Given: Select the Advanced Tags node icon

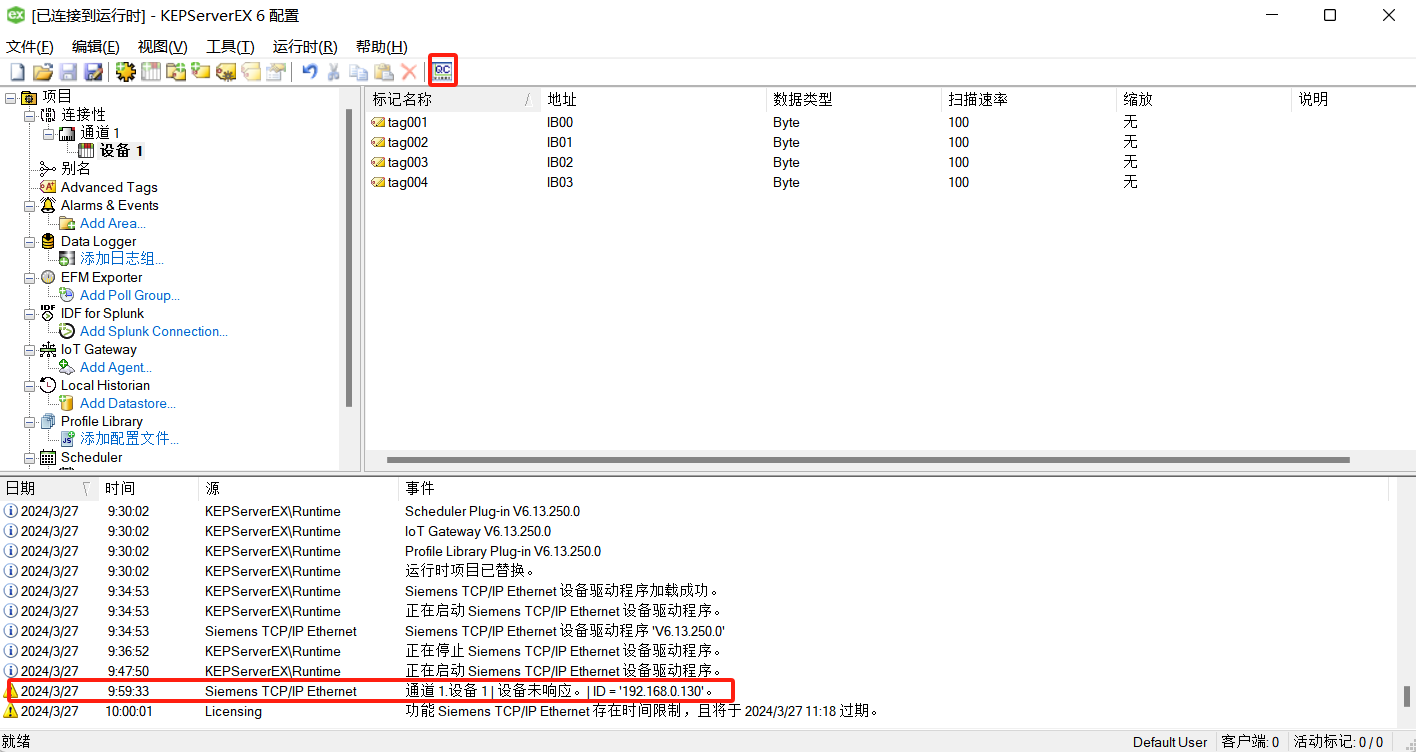Looking at the screenshot, I should point(48,187).
